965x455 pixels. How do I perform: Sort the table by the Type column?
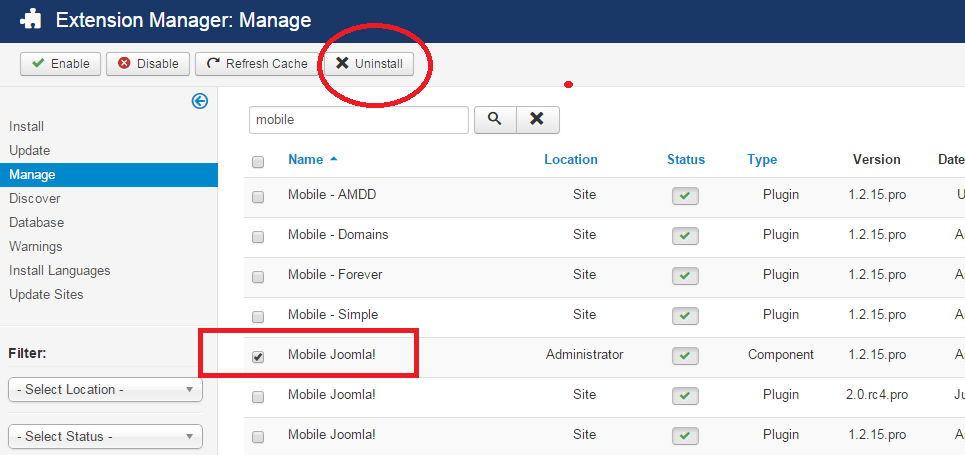[762, 159]
